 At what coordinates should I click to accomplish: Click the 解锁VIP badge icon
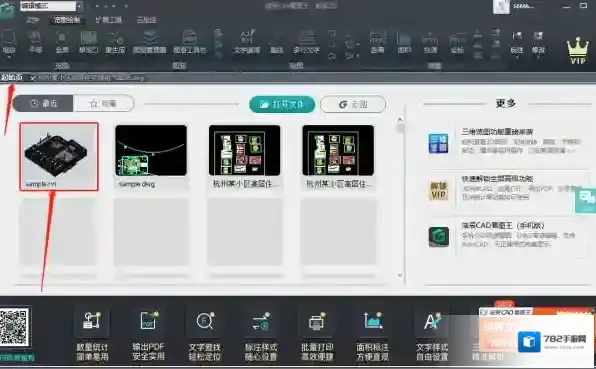click(438, 190)
